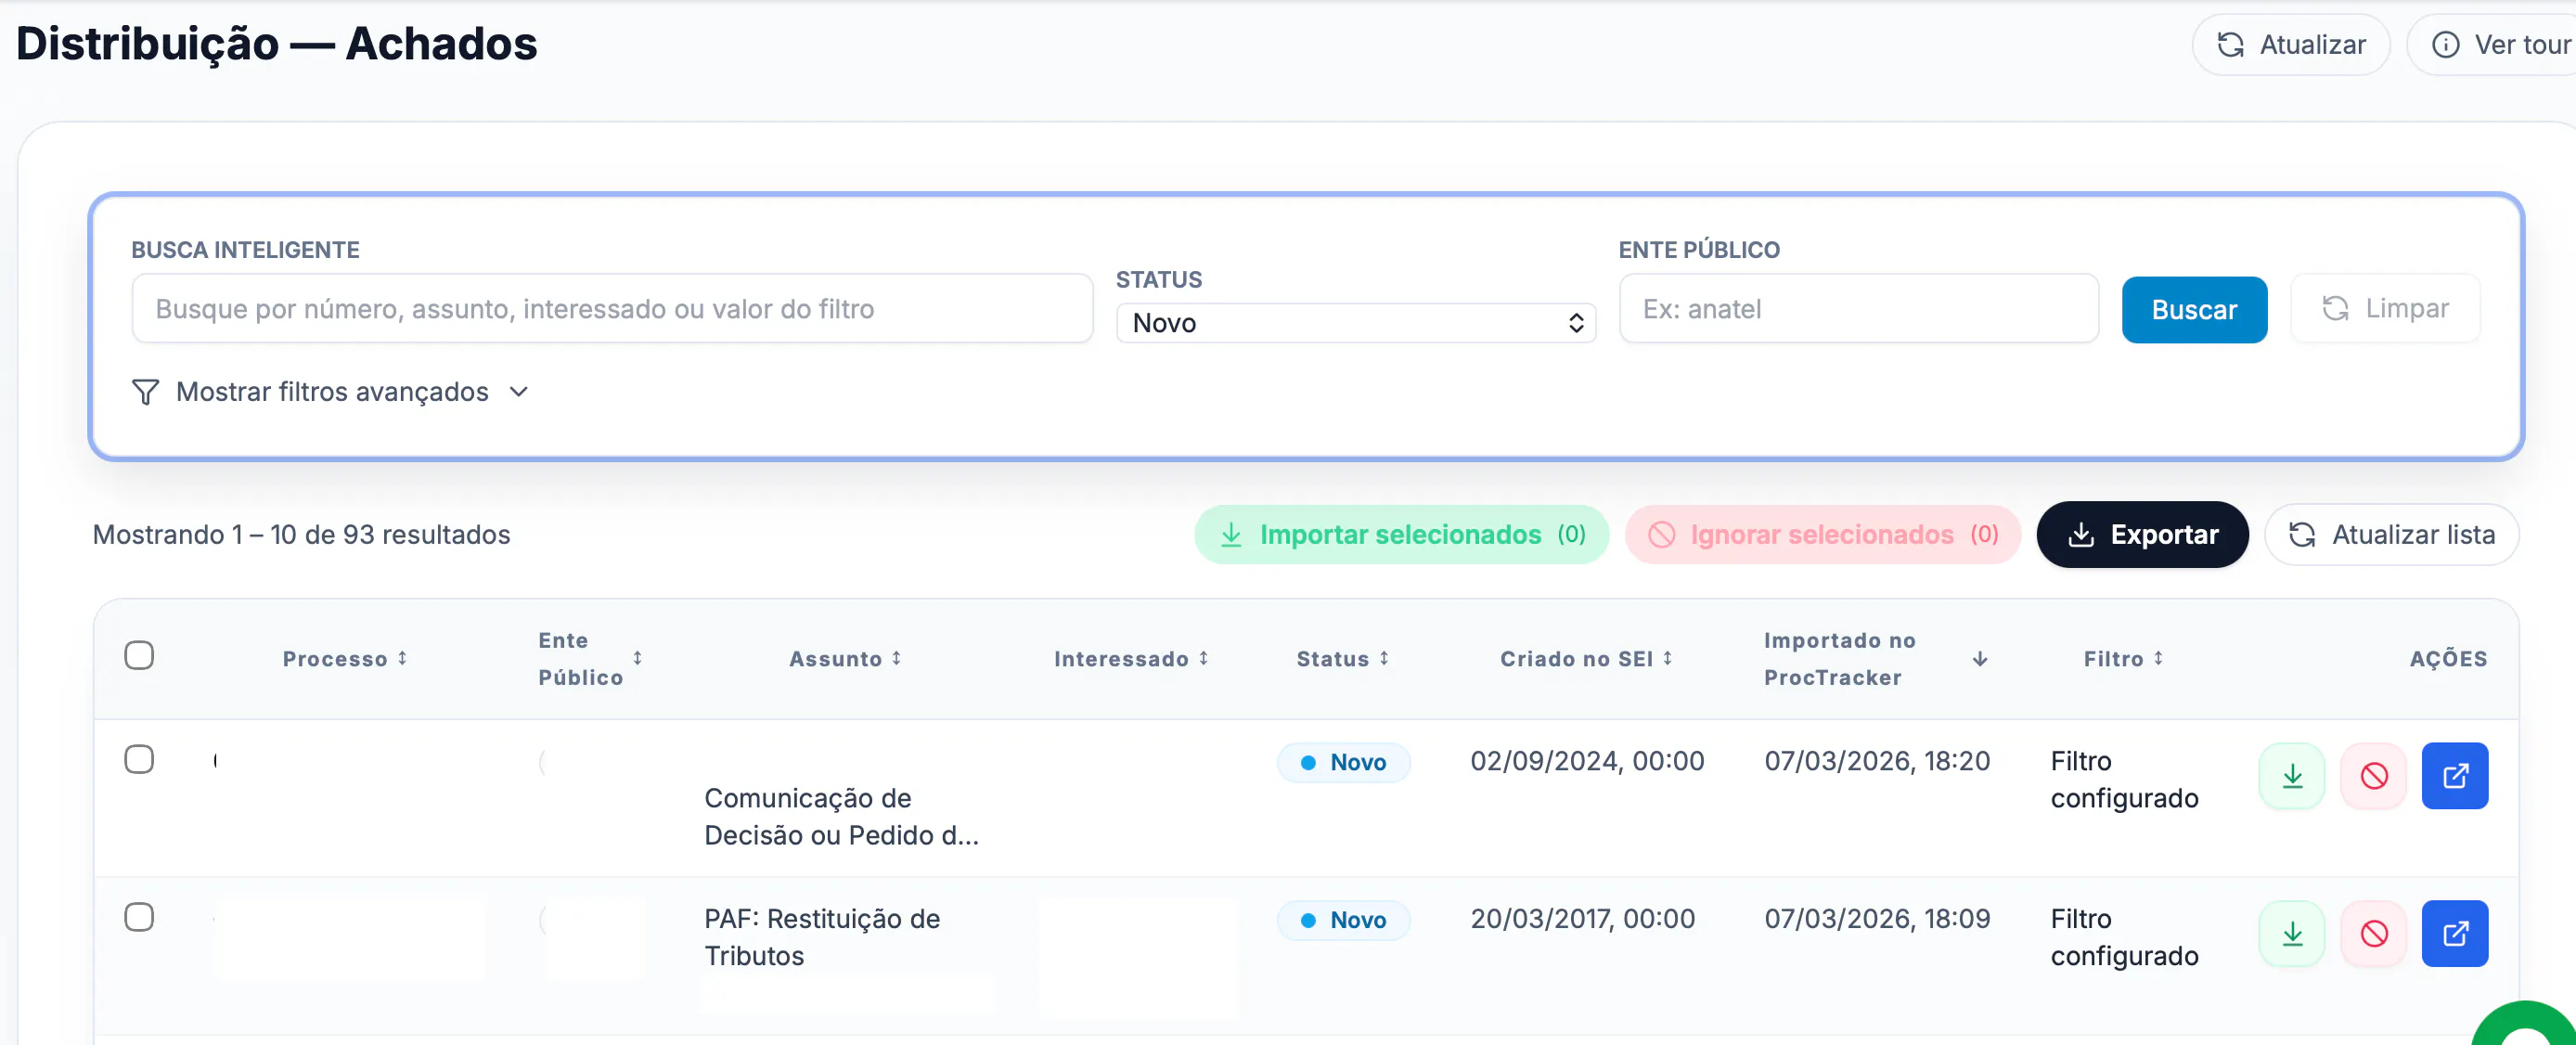Click Atualizar lista button
The image size is (2576, 1045).
tap(2391, 535)
